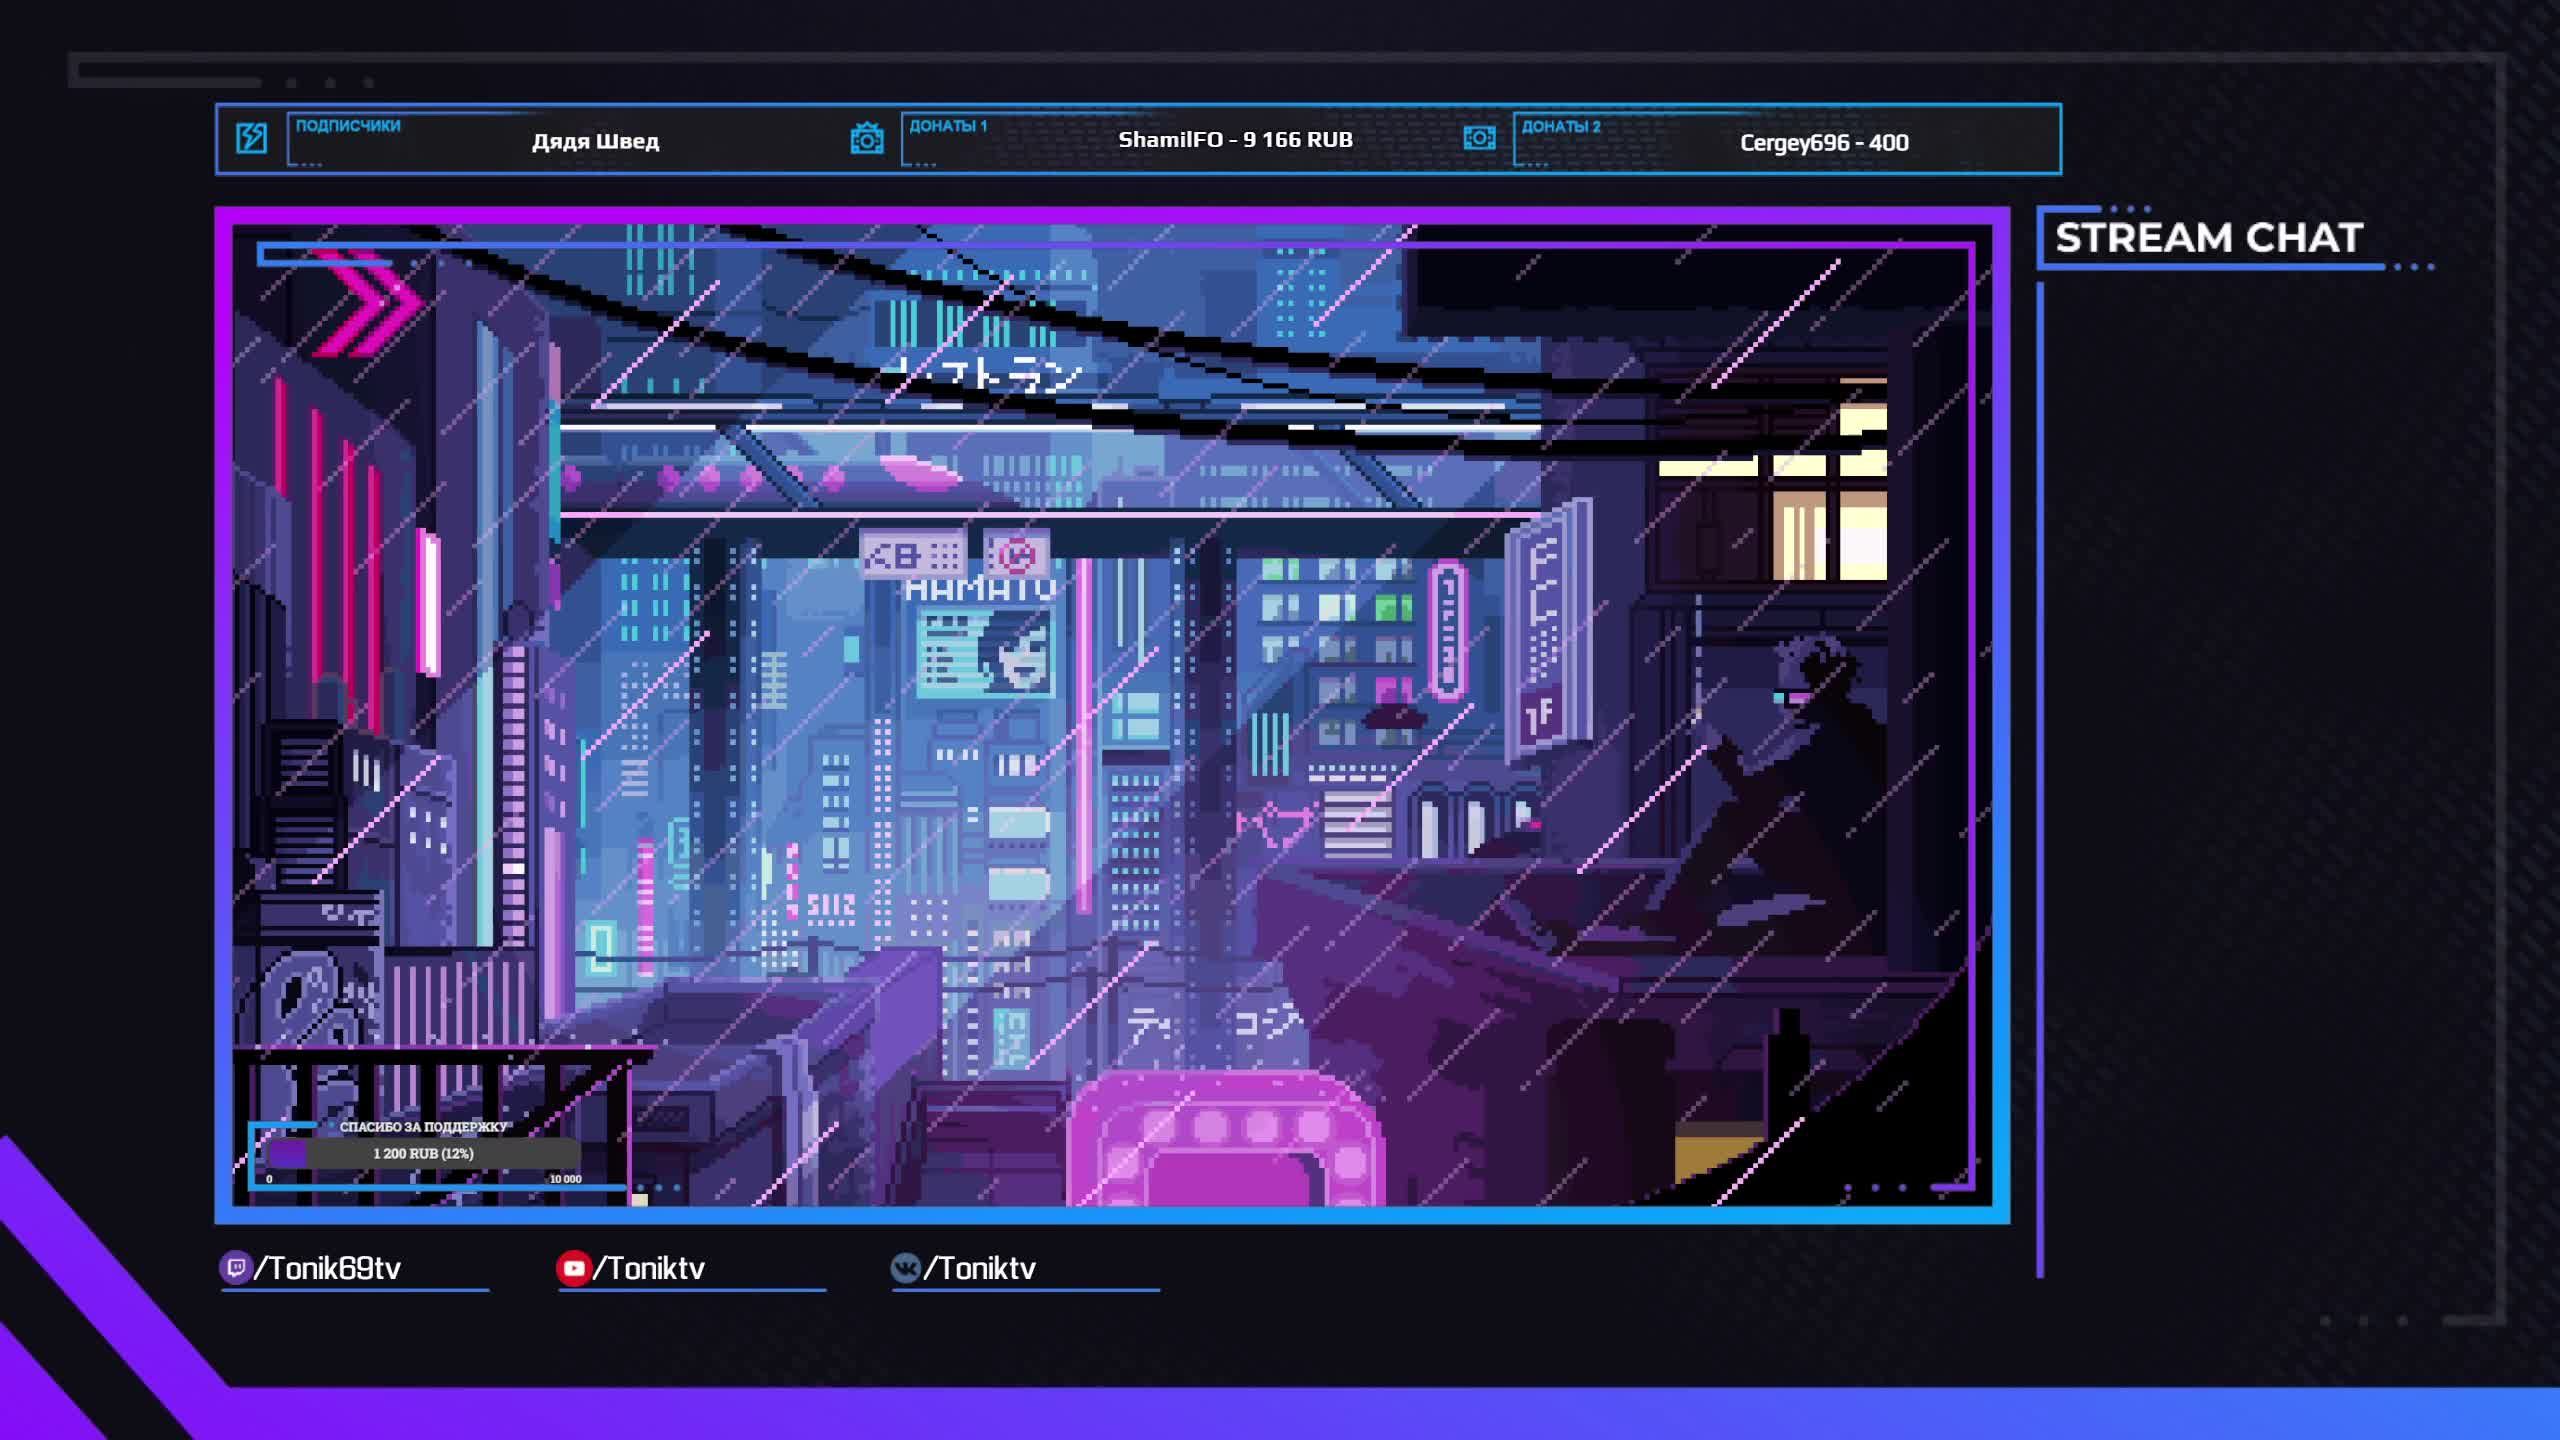
Task: Click the ShamilFO - 9 166 RUB donation
Action: (1235, 140)
